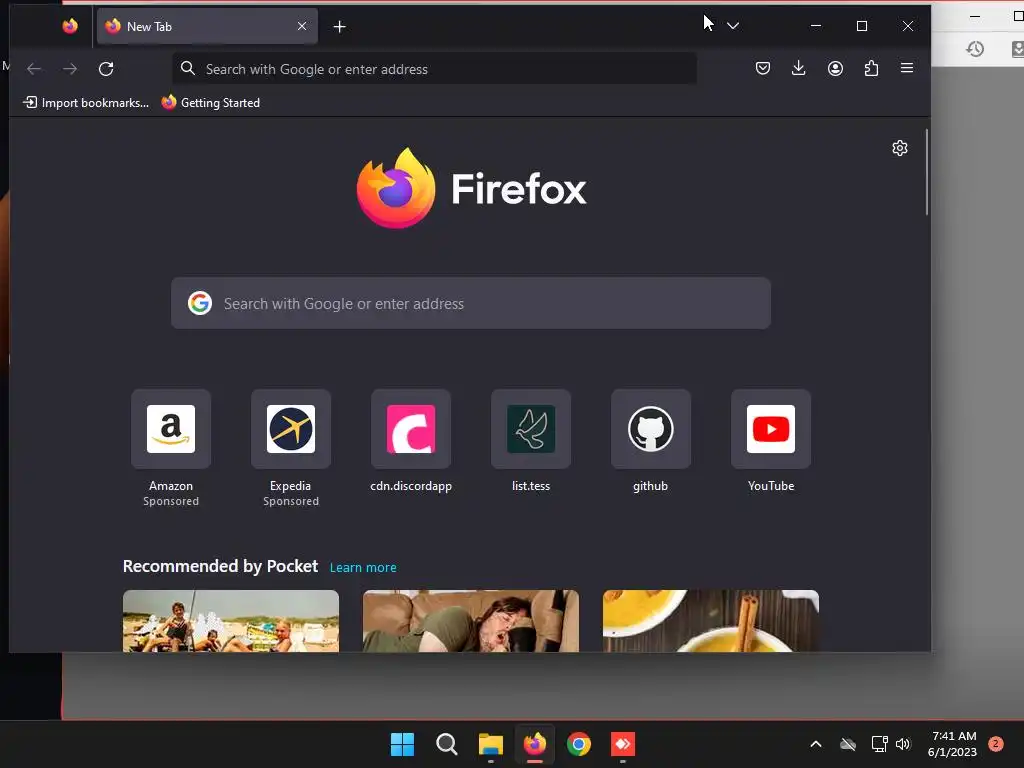The width and height of the screenshot is (1024, 768).
Task: Open the beach family Pocket story
Action: click(231, 621)
